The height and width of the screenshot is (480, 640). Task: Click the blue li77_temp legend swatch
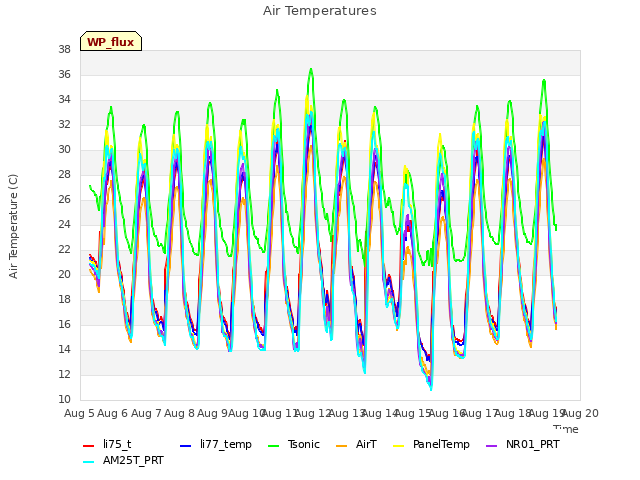click(186, 445)
